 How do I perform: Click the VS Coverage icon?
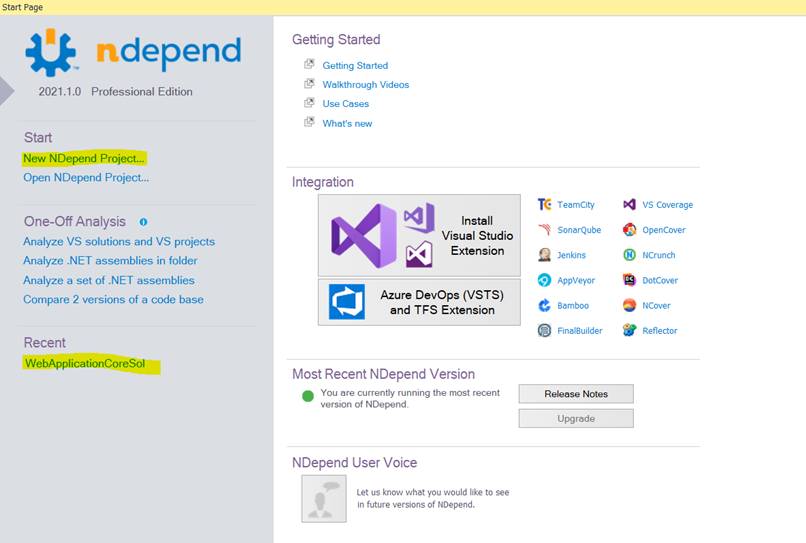tap(629, 205)
